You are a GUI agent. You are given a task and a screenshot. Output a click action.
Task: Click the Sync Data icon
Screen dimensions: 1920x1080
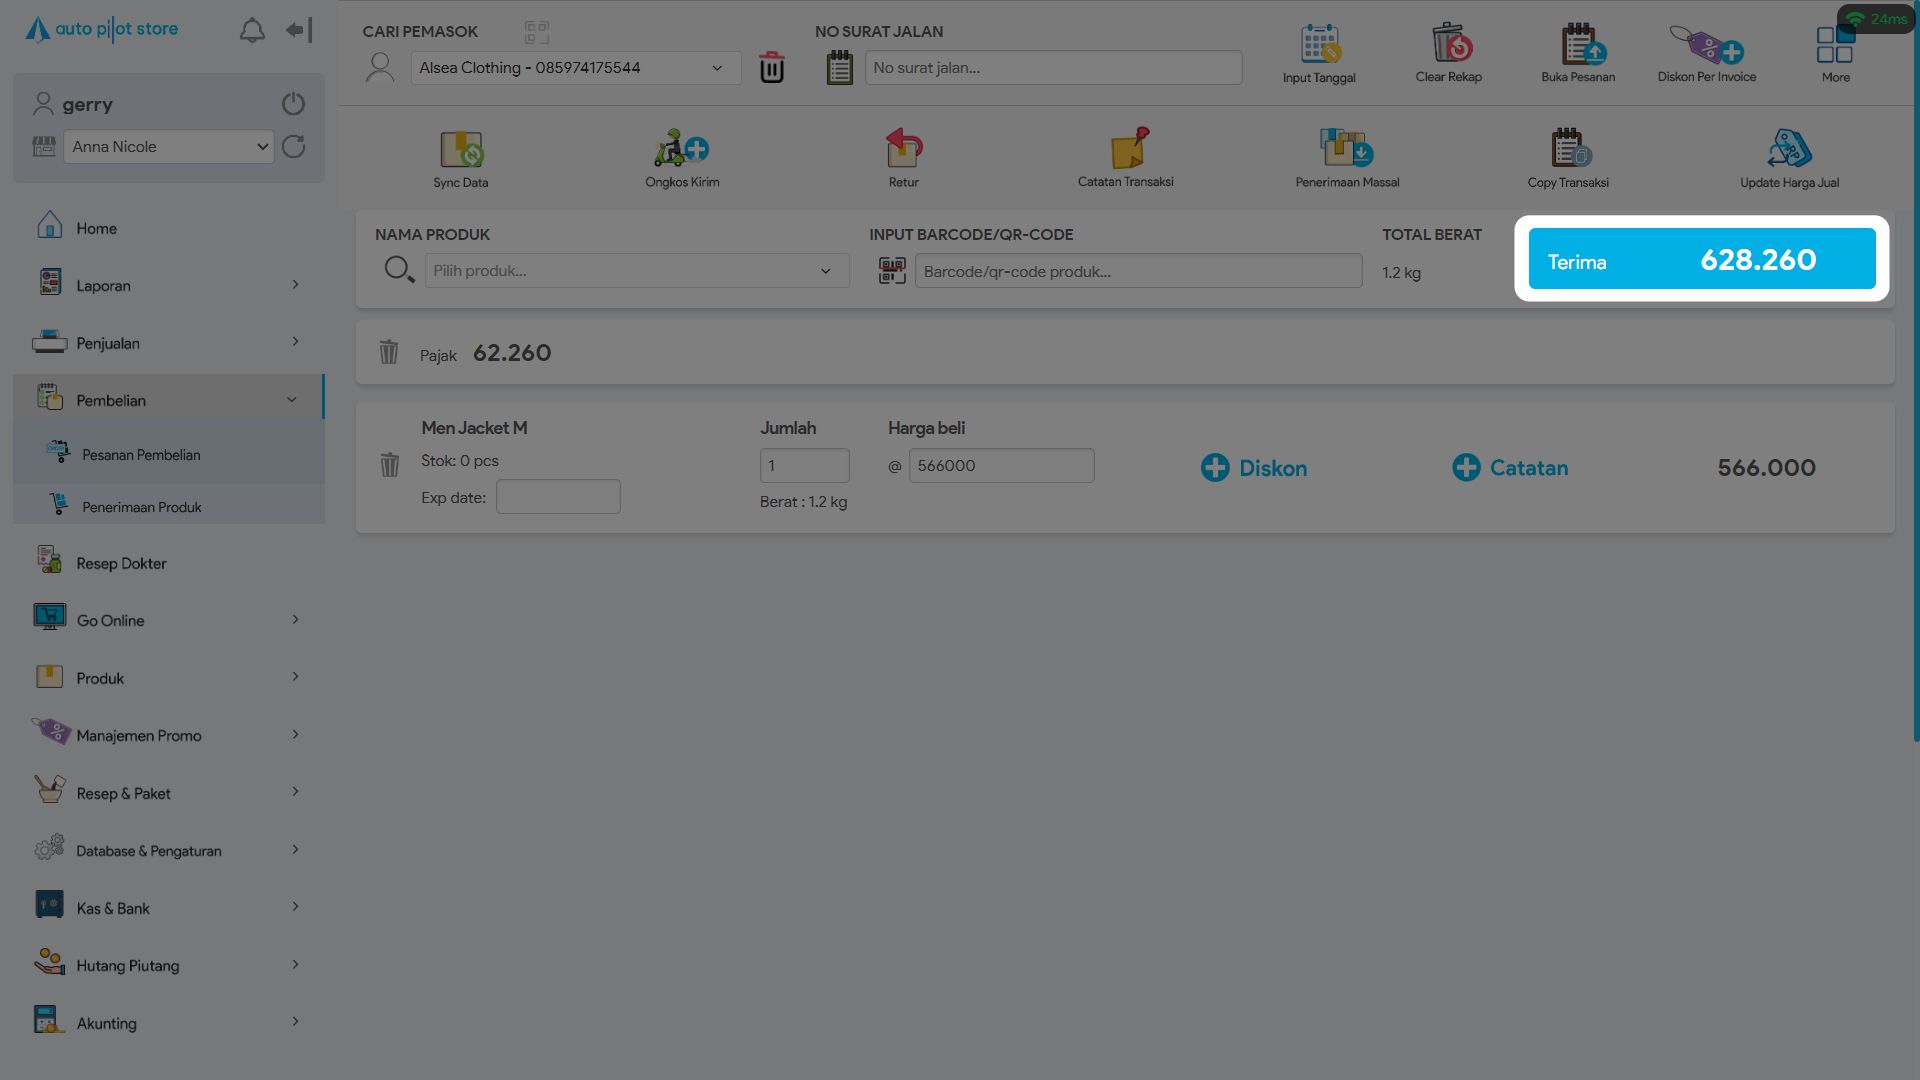tap(461, 150)
